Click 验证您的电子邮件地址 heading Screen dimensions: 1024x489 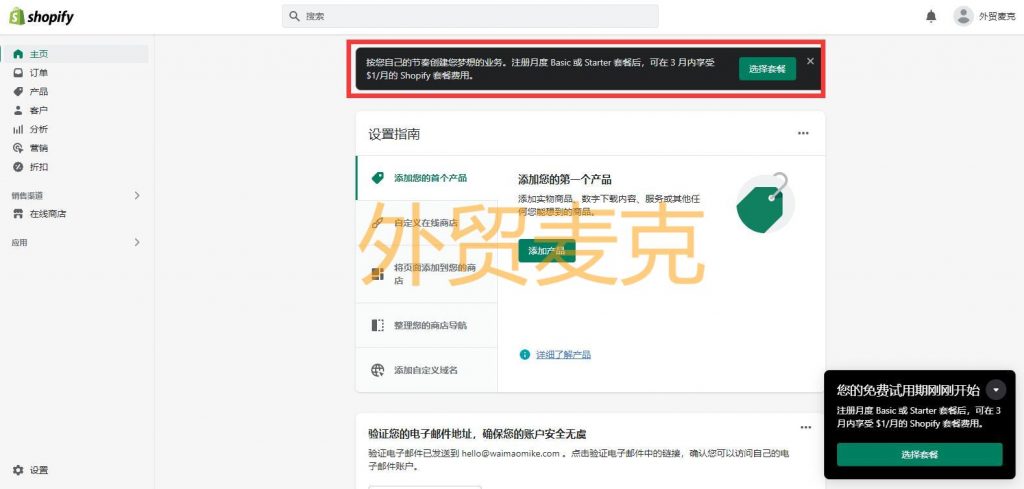(477, 434)
